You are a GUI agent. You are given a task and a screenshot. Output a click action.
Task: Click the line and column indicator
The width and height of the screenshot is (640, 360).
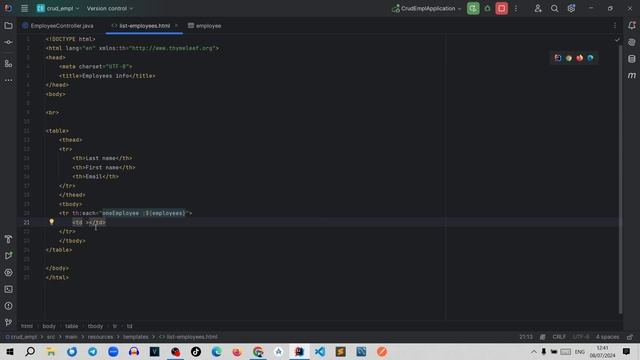point(526,337)
